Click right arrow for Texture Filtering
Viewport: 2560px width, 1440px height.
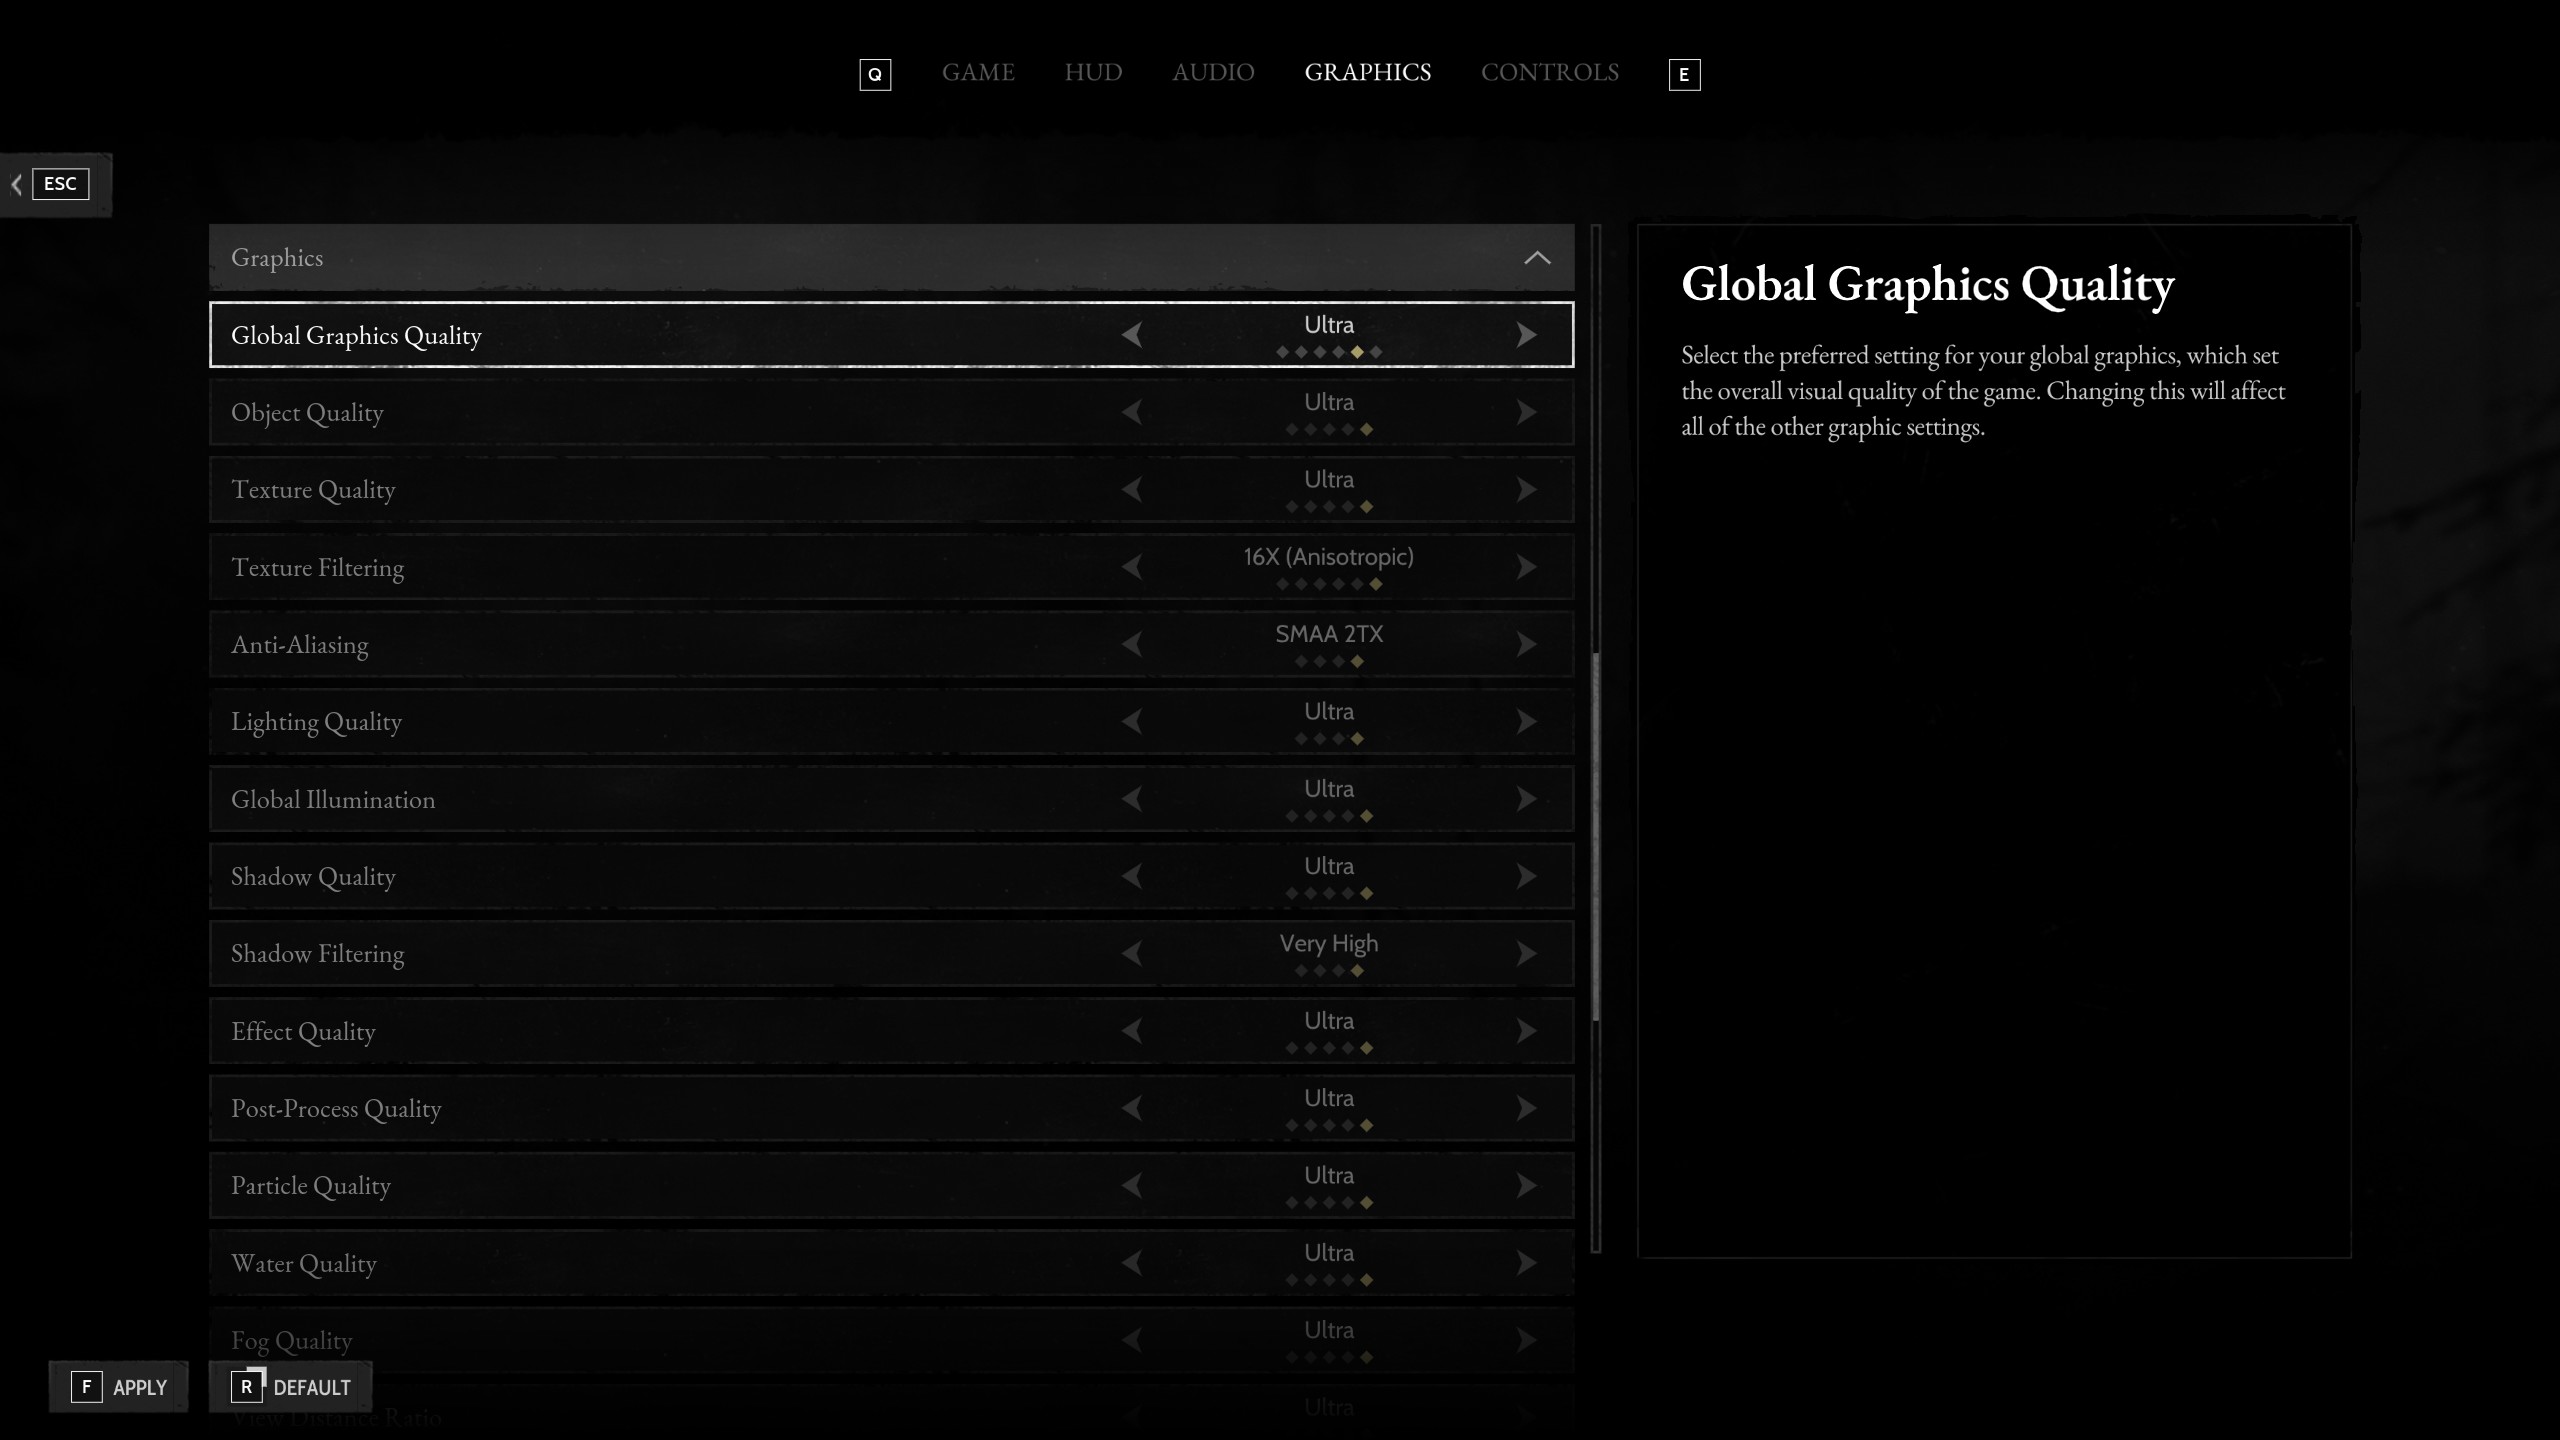coord(1526,567)
